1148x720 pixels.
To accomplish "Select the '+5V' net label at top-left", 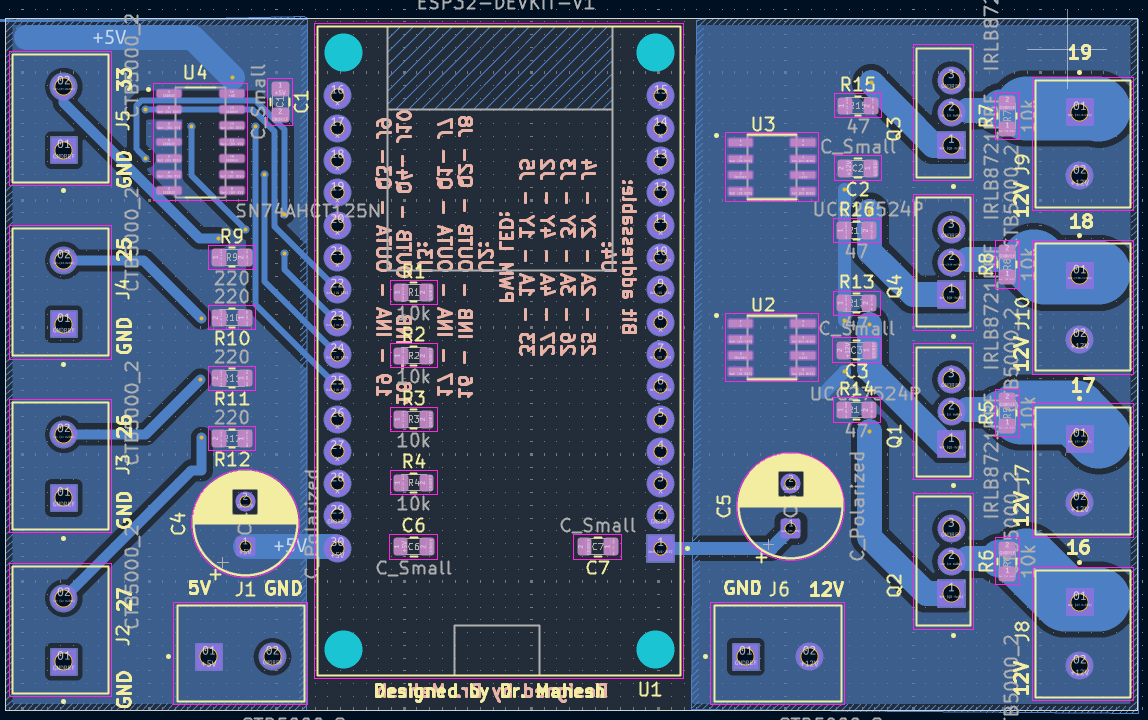I will tap(110, 37).
